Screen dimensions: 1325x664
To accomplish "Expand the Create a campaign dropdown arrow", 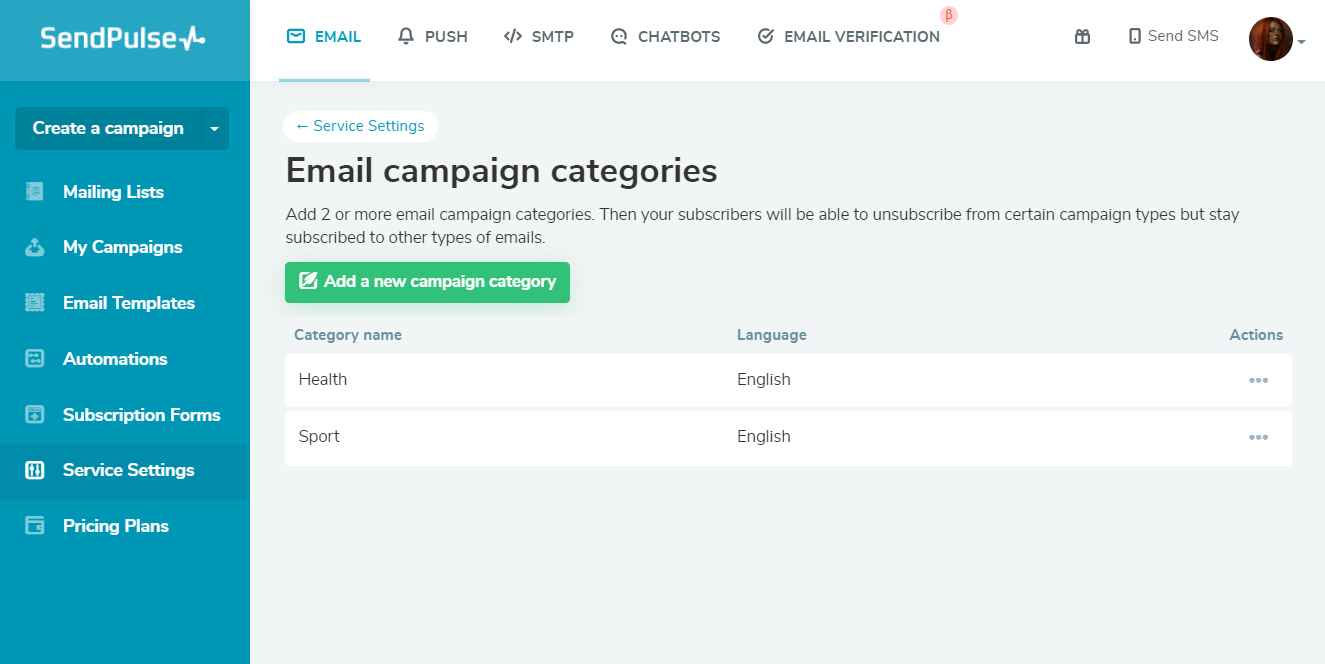I will pyautogui.click(x=215, y=129).
